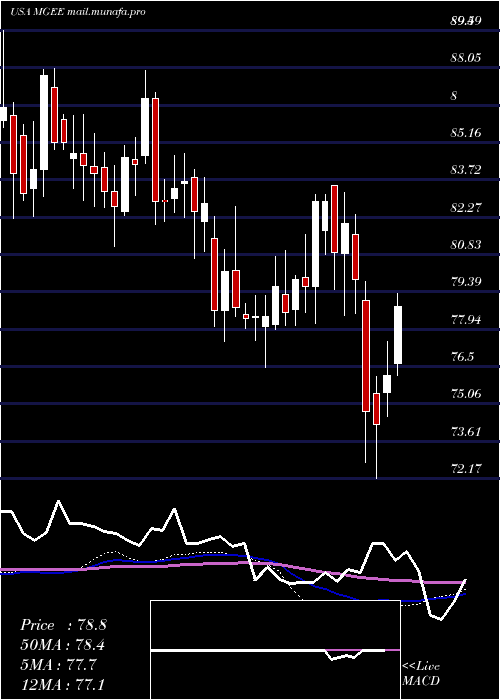Image resolution: width=500 pixels, height=700 pixels.
Task: Click the 79.39 price axis label
Action: 466,282
